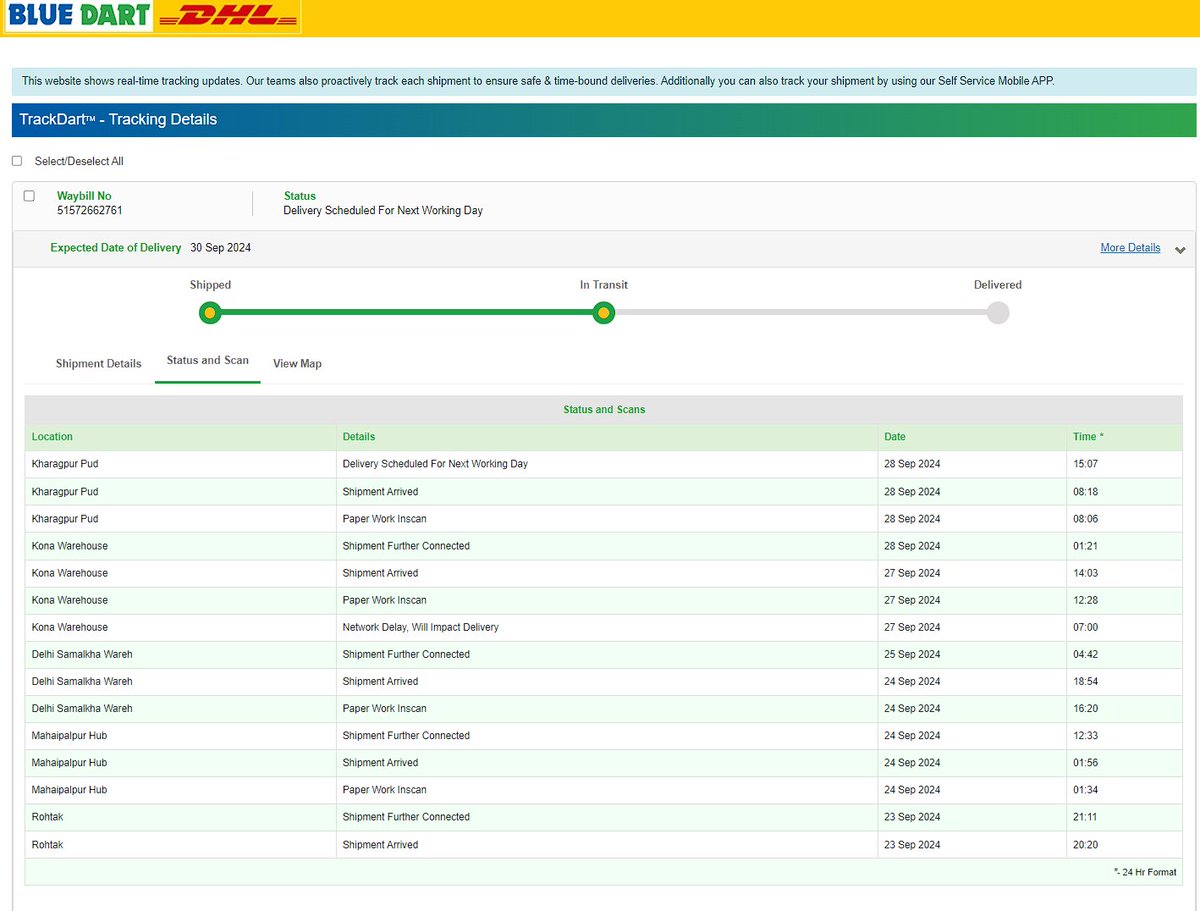This screenshot has width=1200, height=911.
Task: Click the DHL logo in the header
Action: click(227, 17)
